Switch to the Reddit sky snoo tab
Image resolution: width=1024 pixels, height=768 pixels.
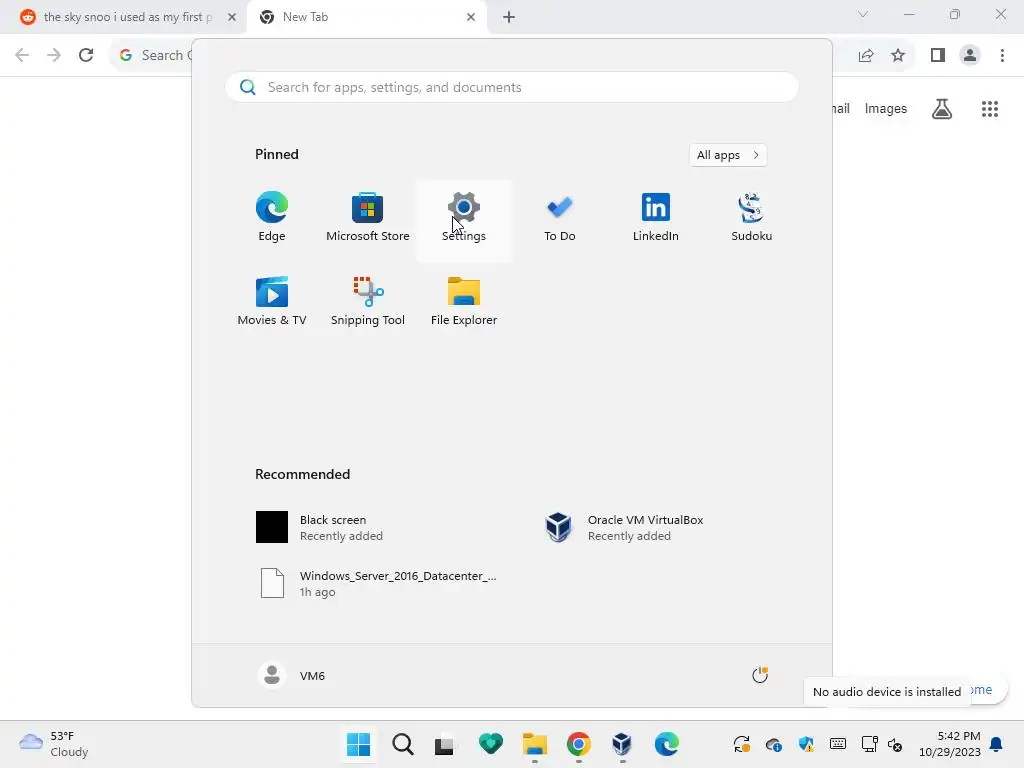click(x=124, y=17)
